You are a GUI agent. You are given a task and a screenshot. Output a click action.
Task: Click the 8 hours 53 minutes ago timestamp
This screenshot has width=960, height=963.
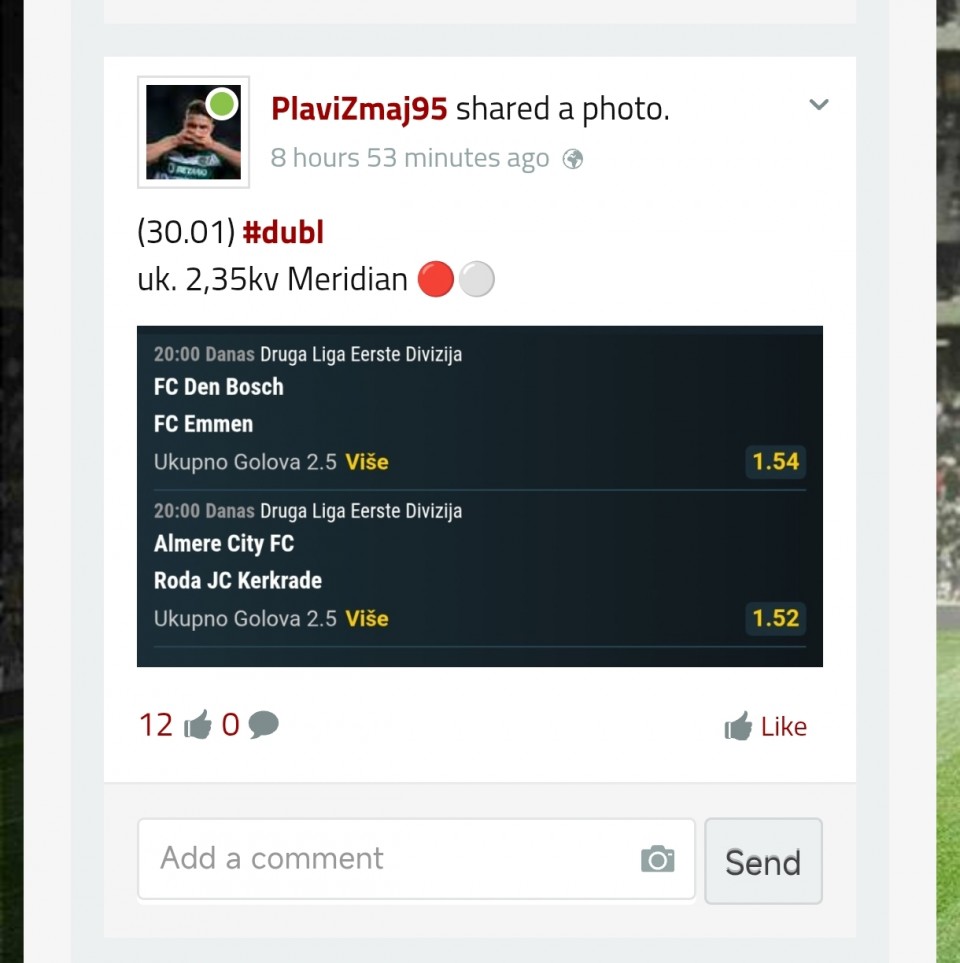410,158
